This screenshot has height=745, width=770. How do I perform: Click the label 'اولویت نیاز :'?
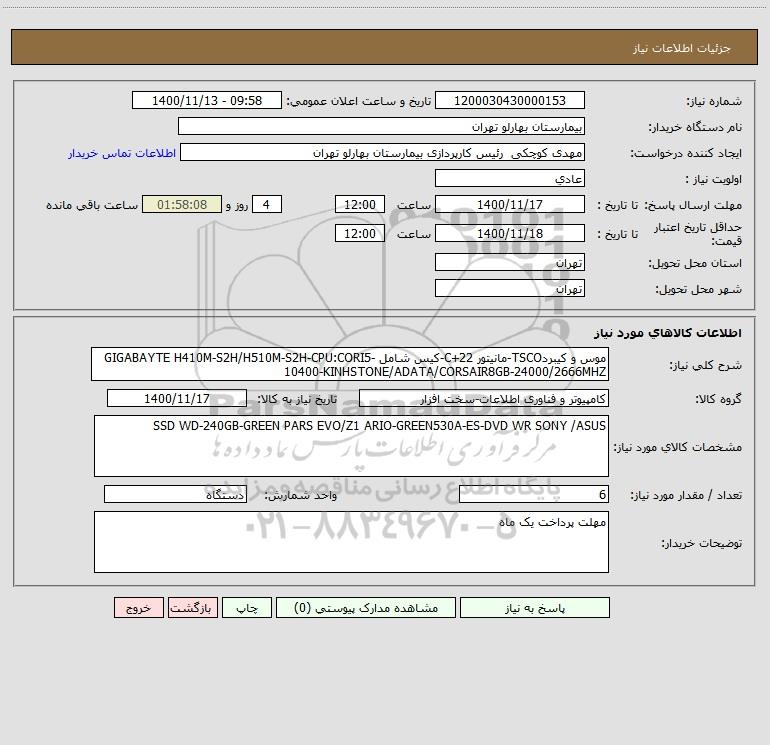pos(714,180)
